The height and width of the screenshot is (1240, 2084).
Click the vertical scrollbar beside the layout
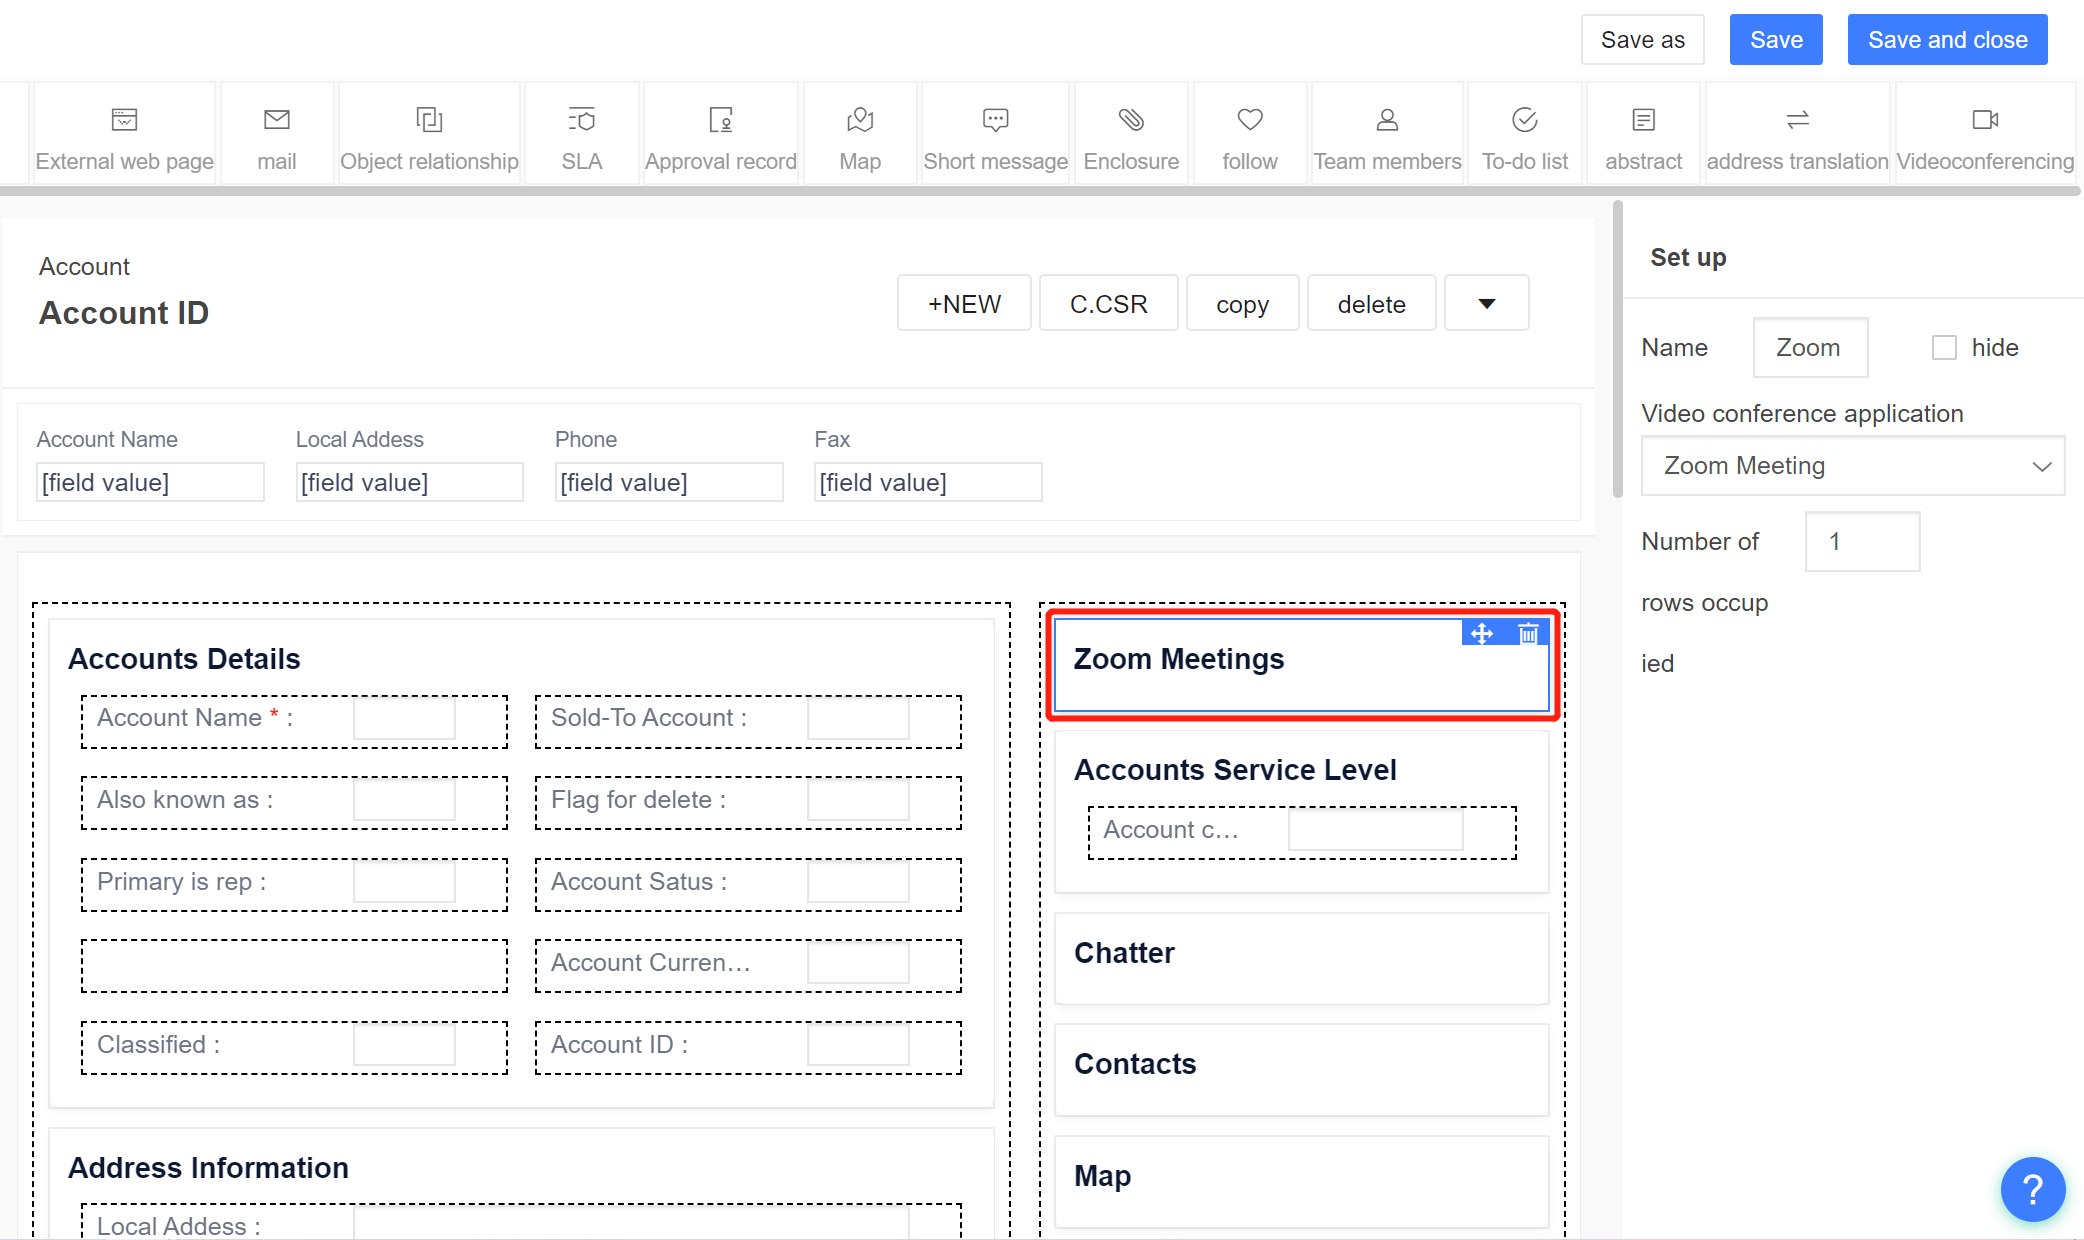(1617, 350)
